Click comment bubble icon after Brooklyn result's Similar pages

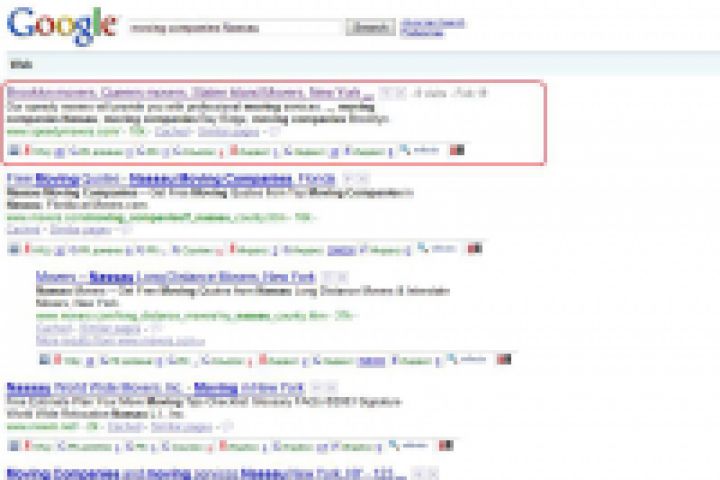[x=274, y=132]
